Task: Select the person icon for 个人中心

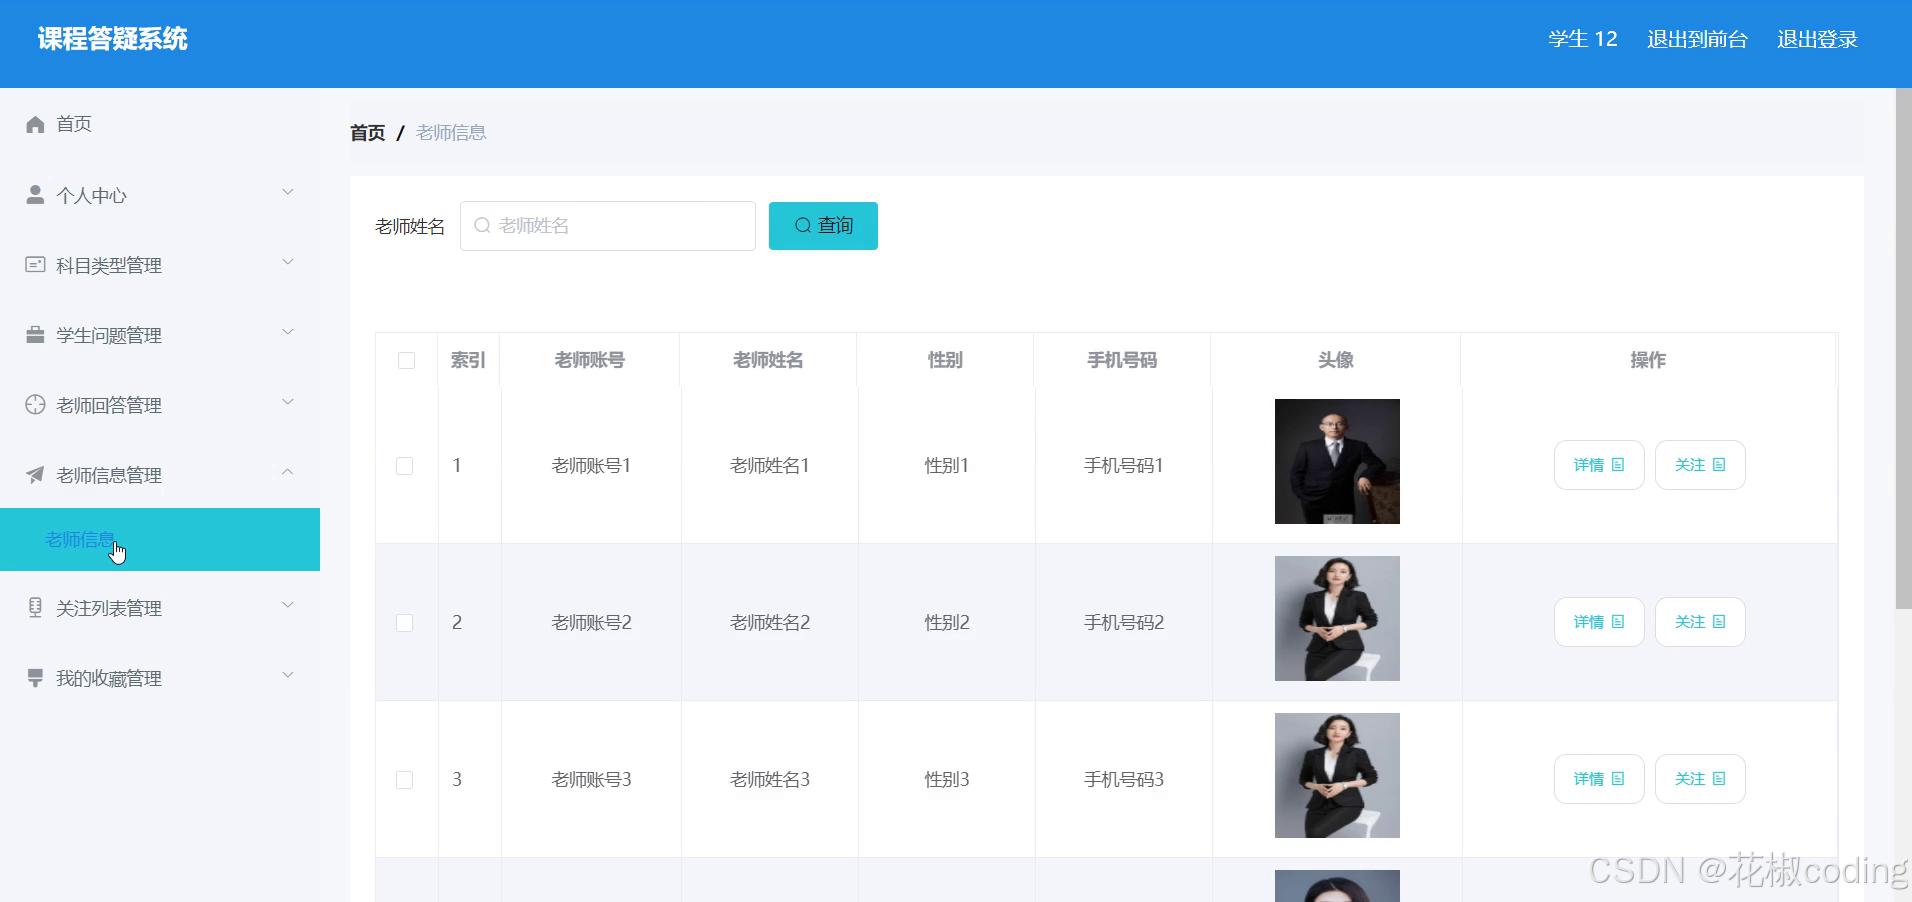Action: coord(35,194)
